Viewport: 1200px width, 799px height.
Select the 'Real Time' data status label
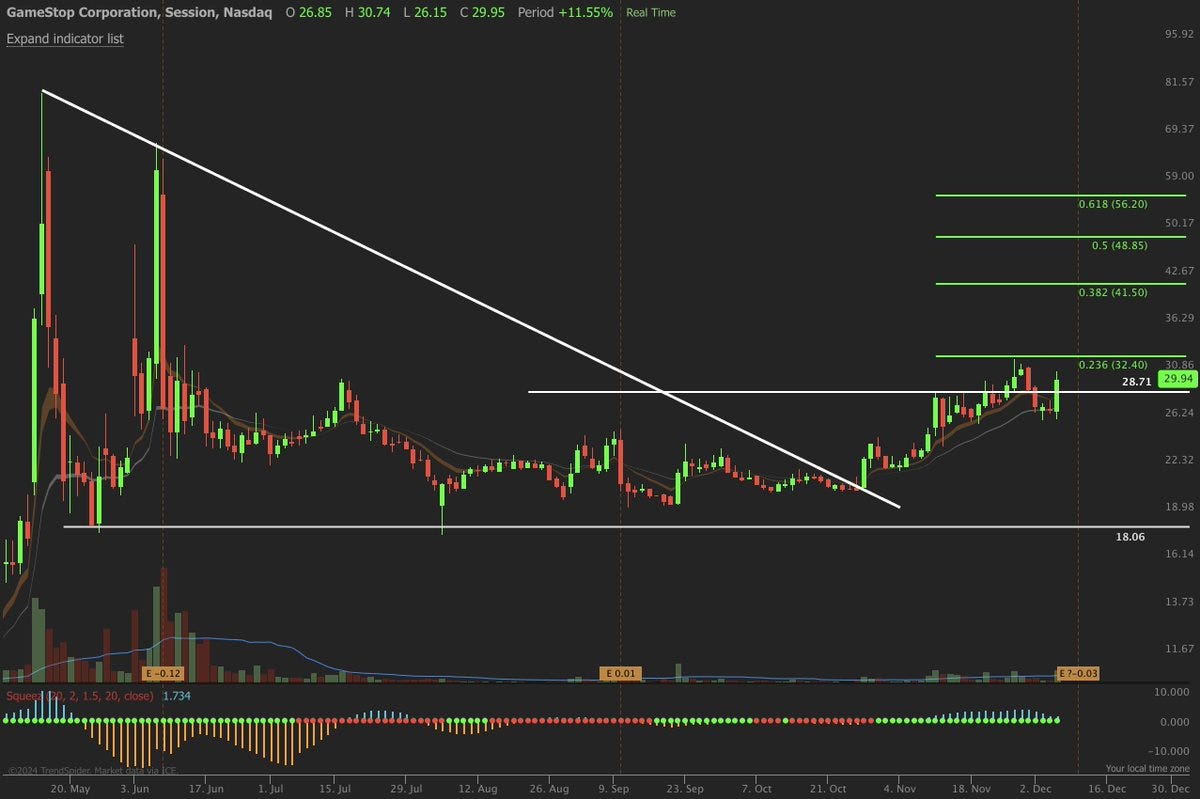pyautogui.click(x=650, y=13)
